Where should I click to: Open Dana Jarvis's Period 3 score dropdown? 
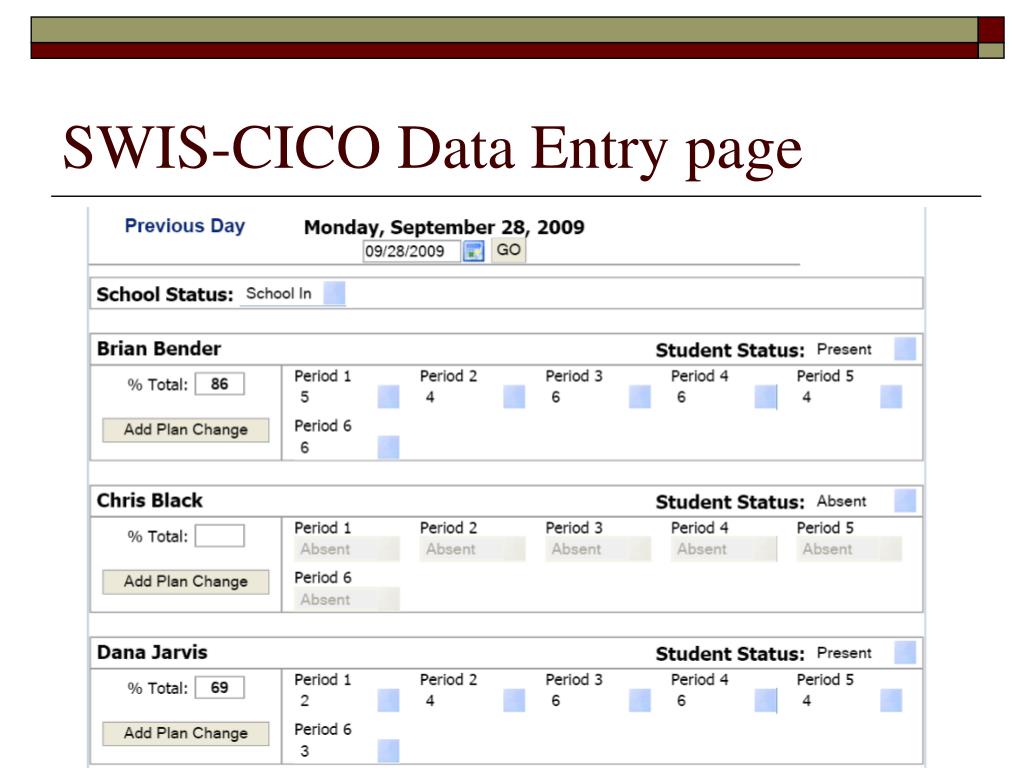(x=639, y=700)
